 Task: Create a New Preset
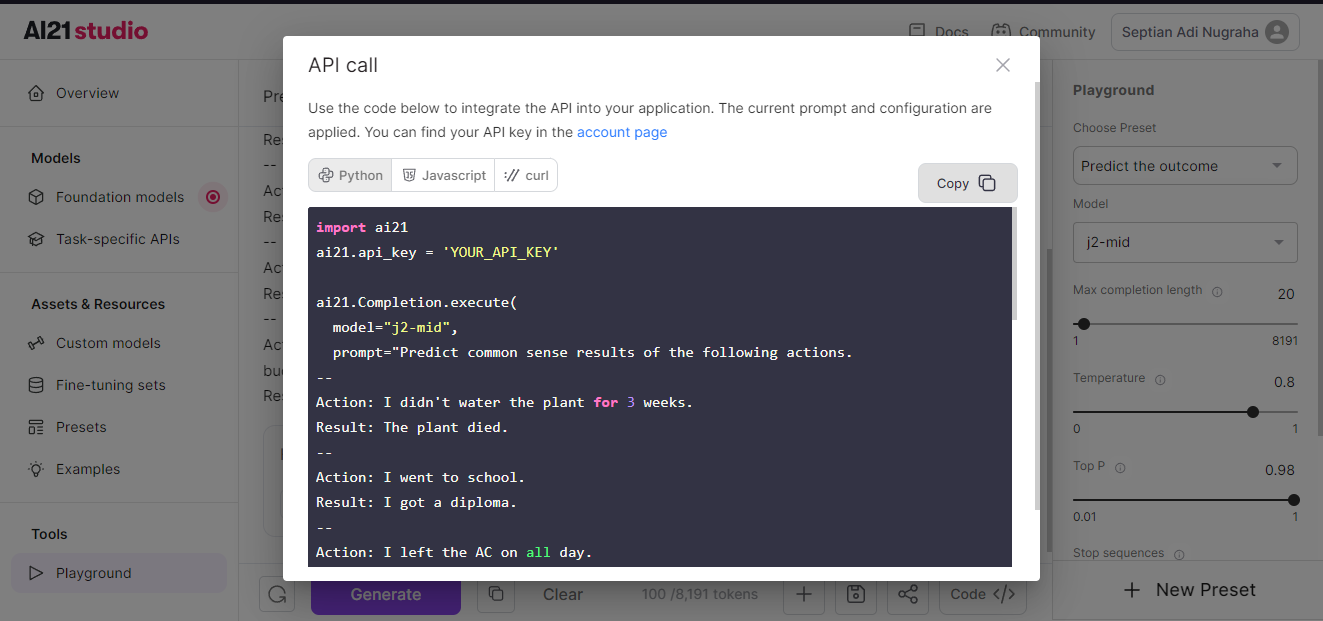(1188, 590)
